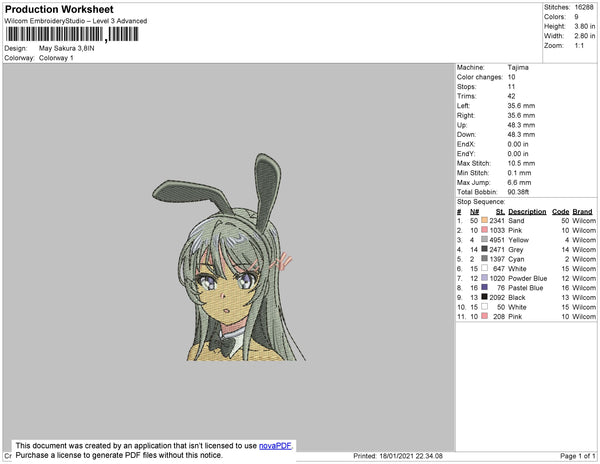The height and width of the screenshot is (464, 600).
Task: Select the Grey 2471 color swatch
Action: pos(484,249)
